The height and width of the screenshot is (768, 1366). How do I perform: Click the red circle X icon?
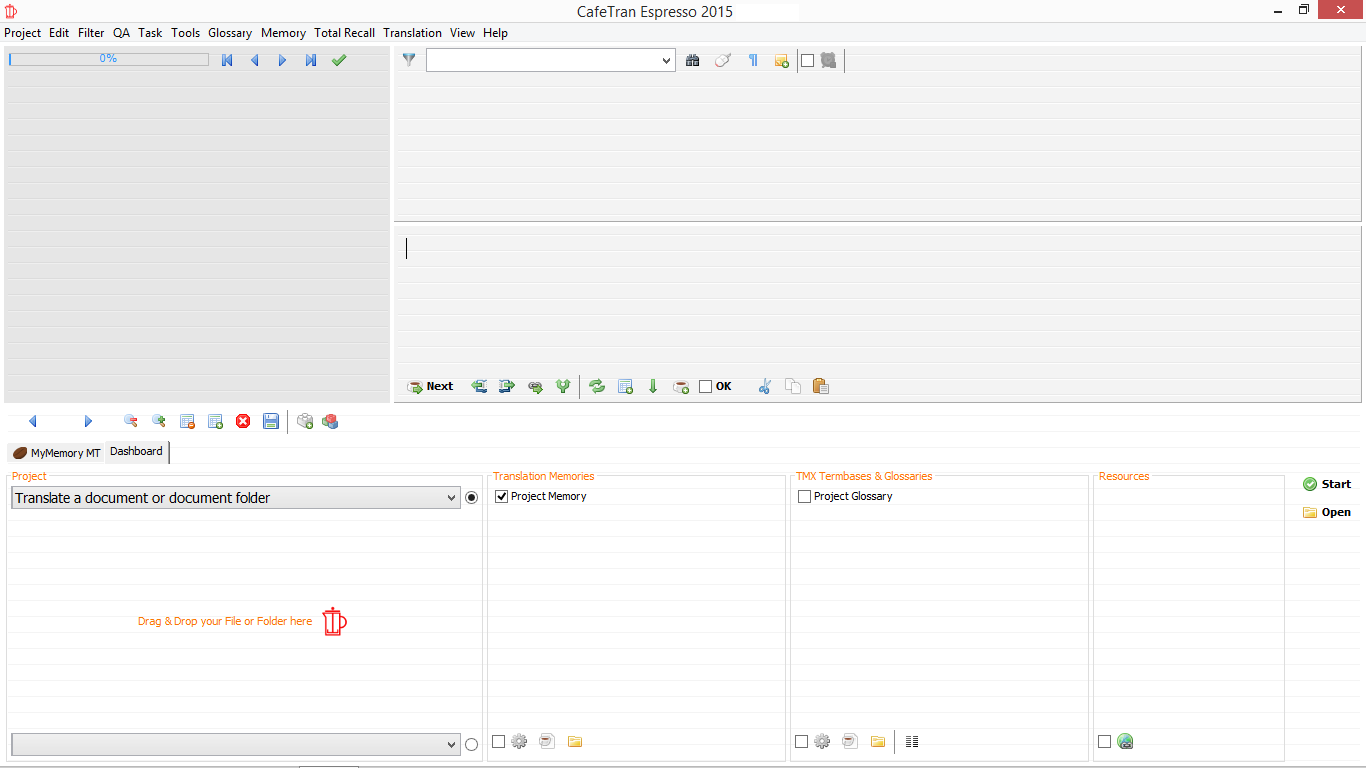pos(243,422)
